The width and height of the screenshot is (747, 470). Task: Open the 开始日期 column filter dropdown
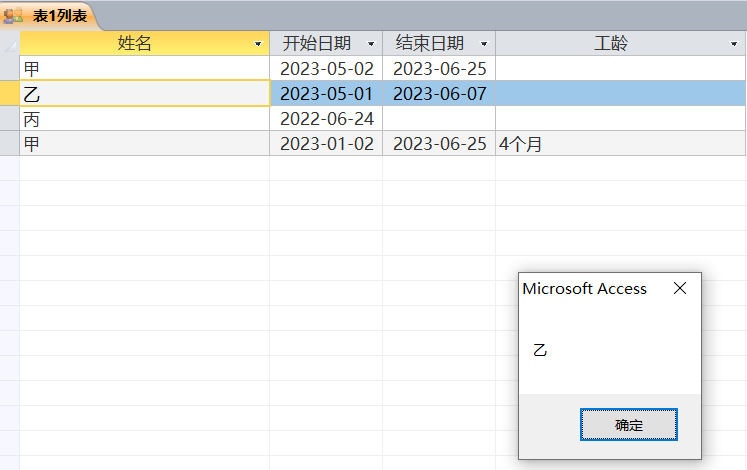point(371,44)
